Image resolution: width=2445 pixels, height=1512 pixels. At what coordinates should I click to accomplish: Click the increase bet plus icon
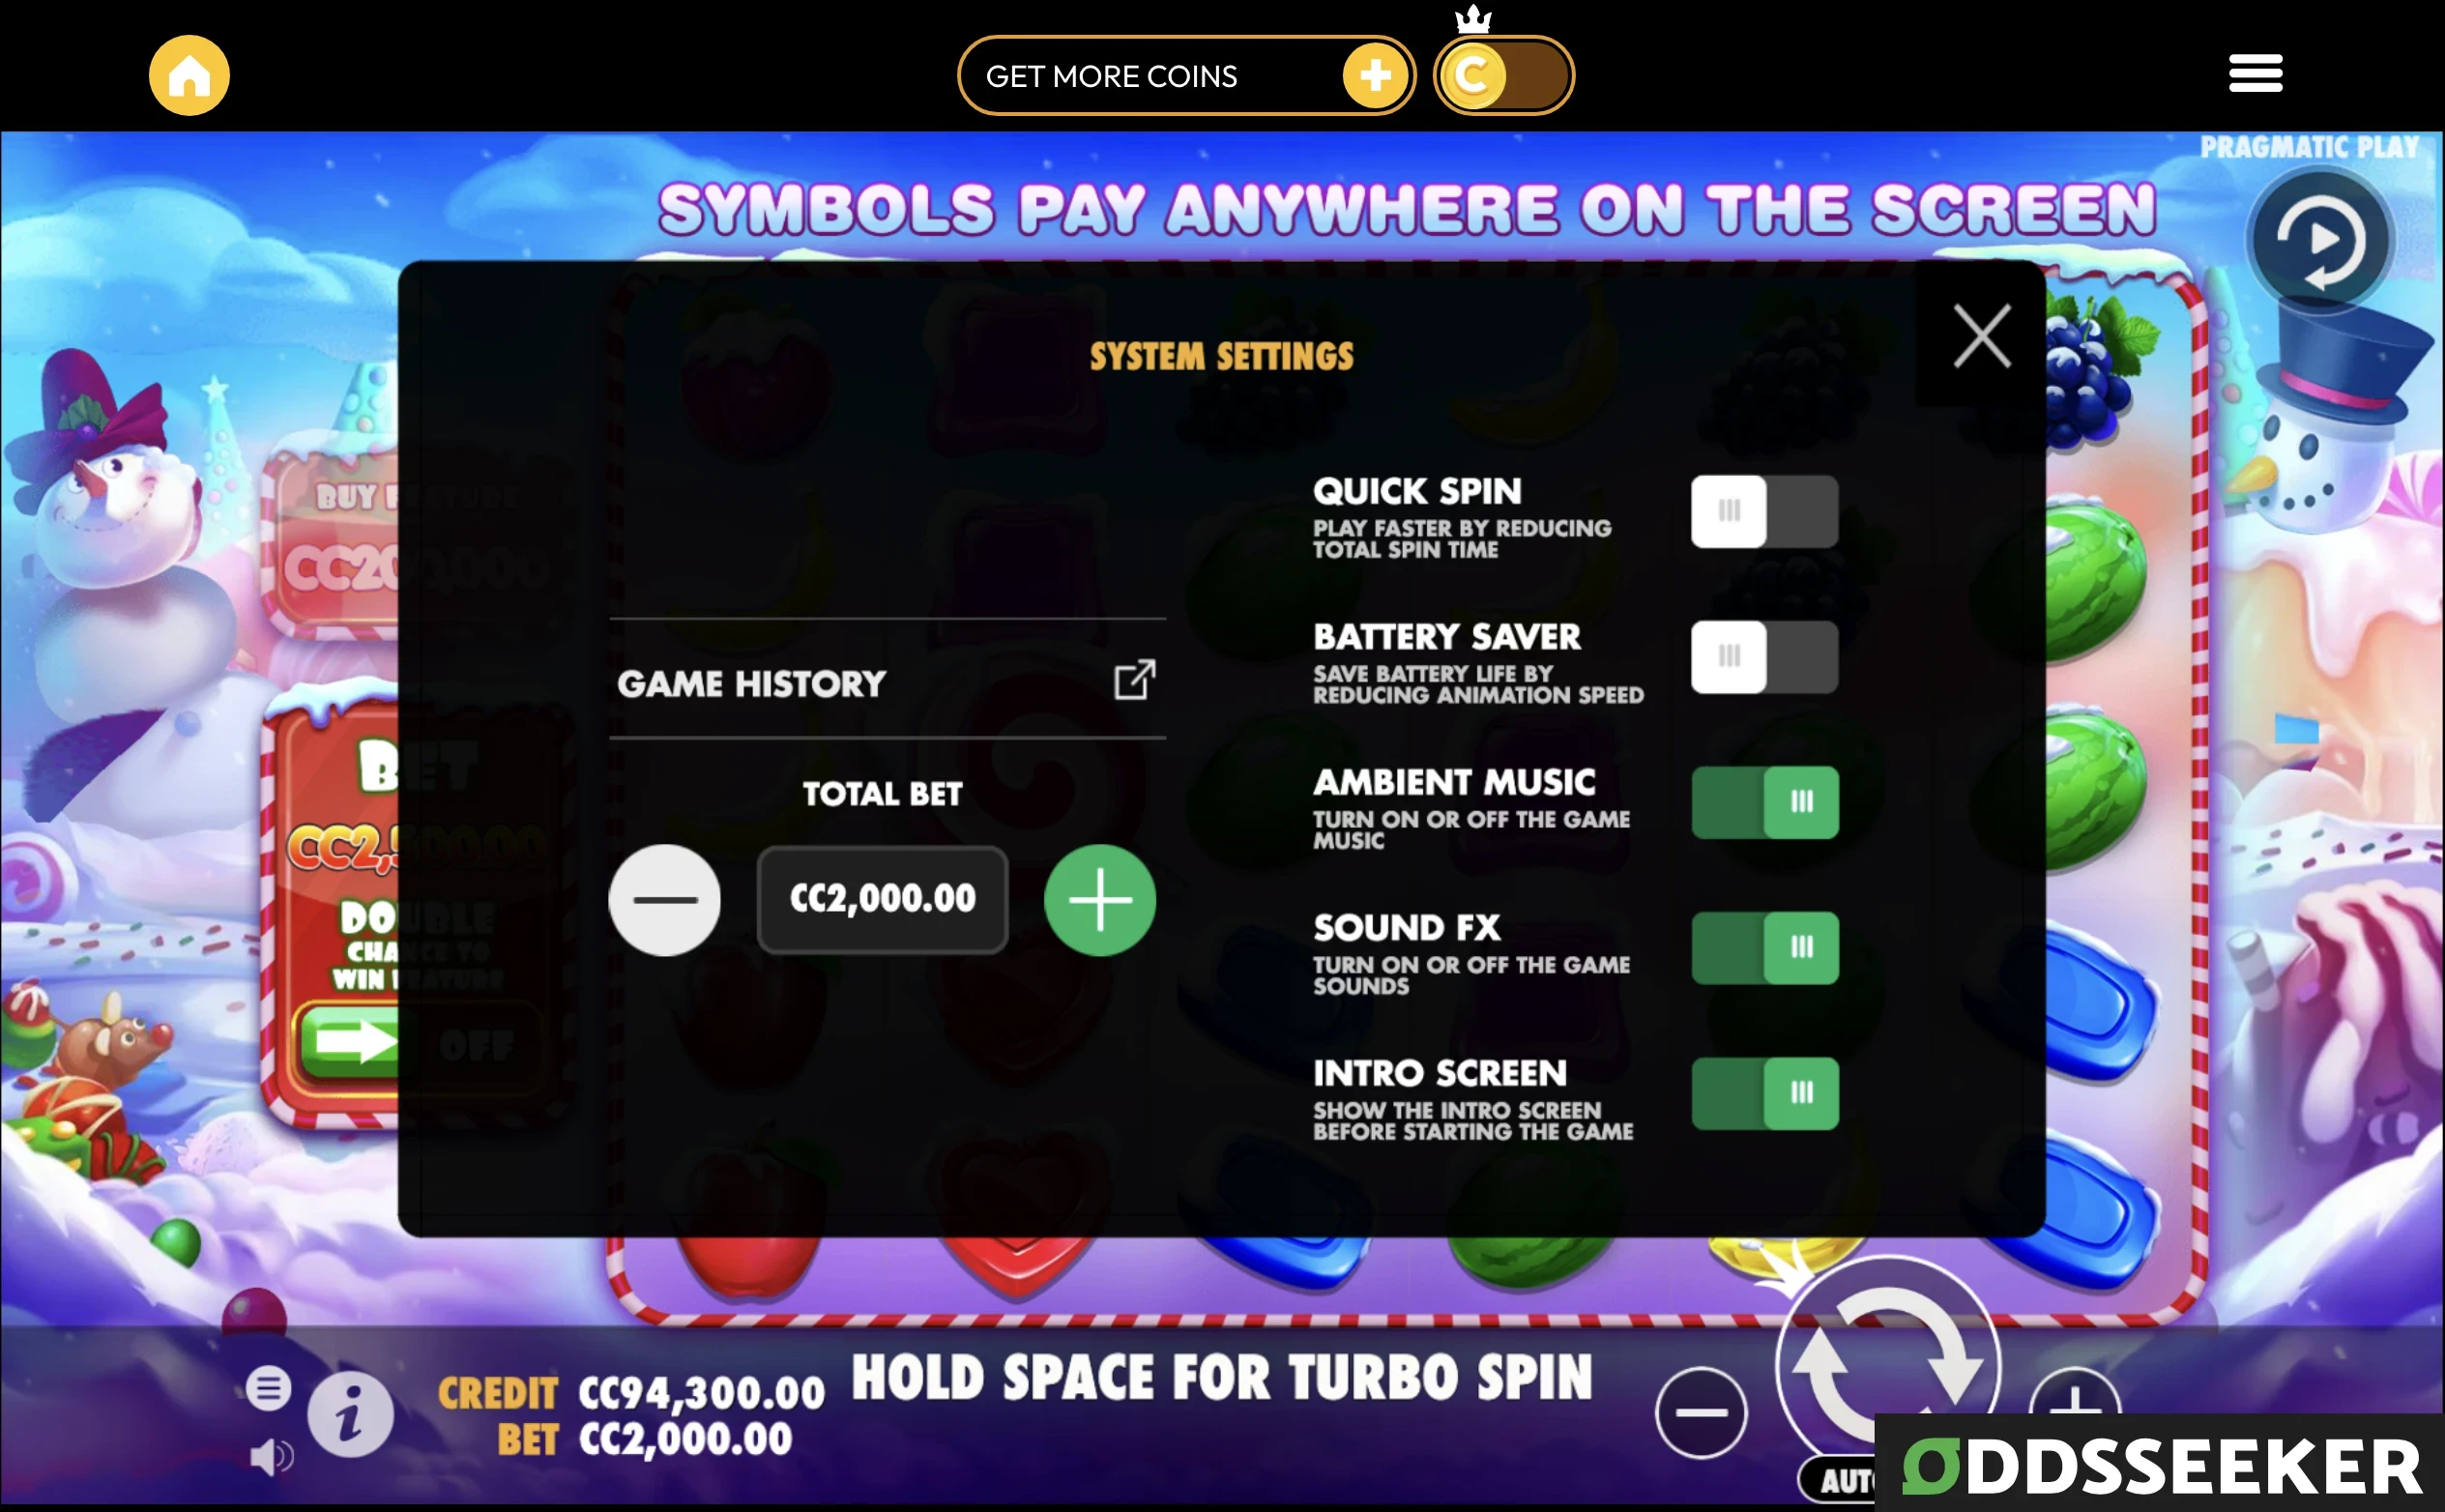pyautogui.click(x=1098, y=899)
